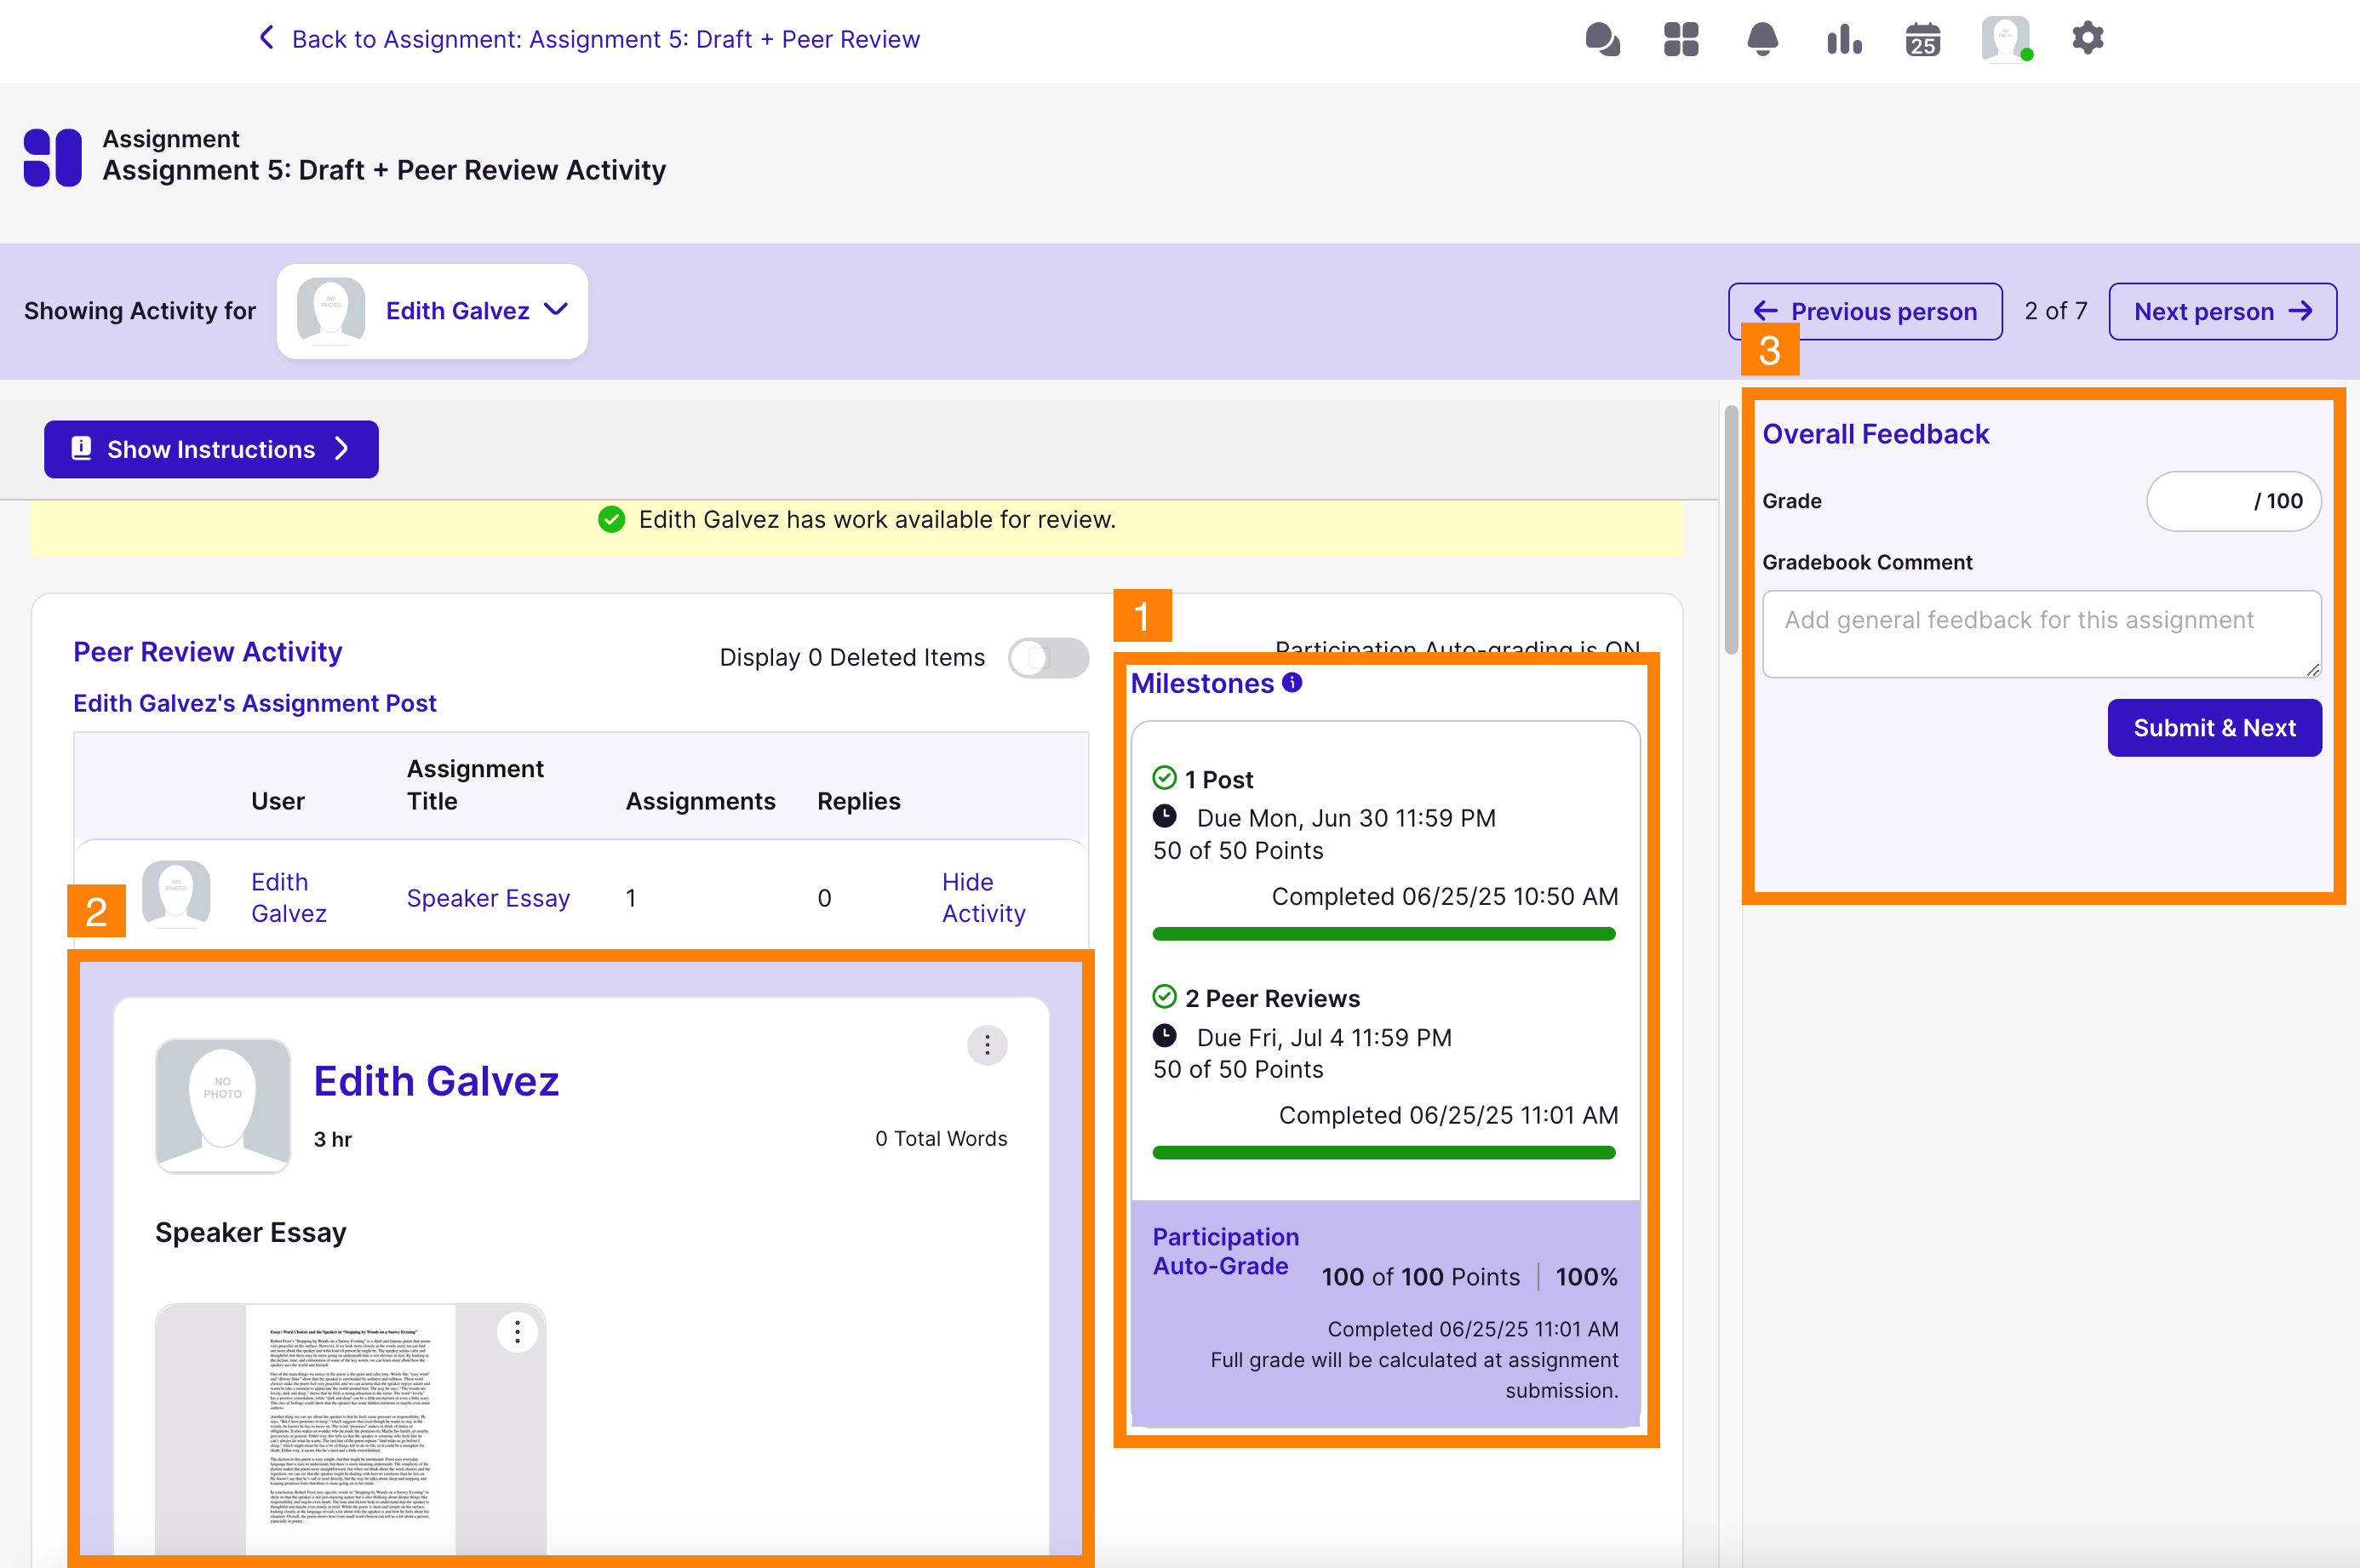Open the calendar icon showing 25
This screenshot has width=2360, height=1568.
pos(1922,39)
